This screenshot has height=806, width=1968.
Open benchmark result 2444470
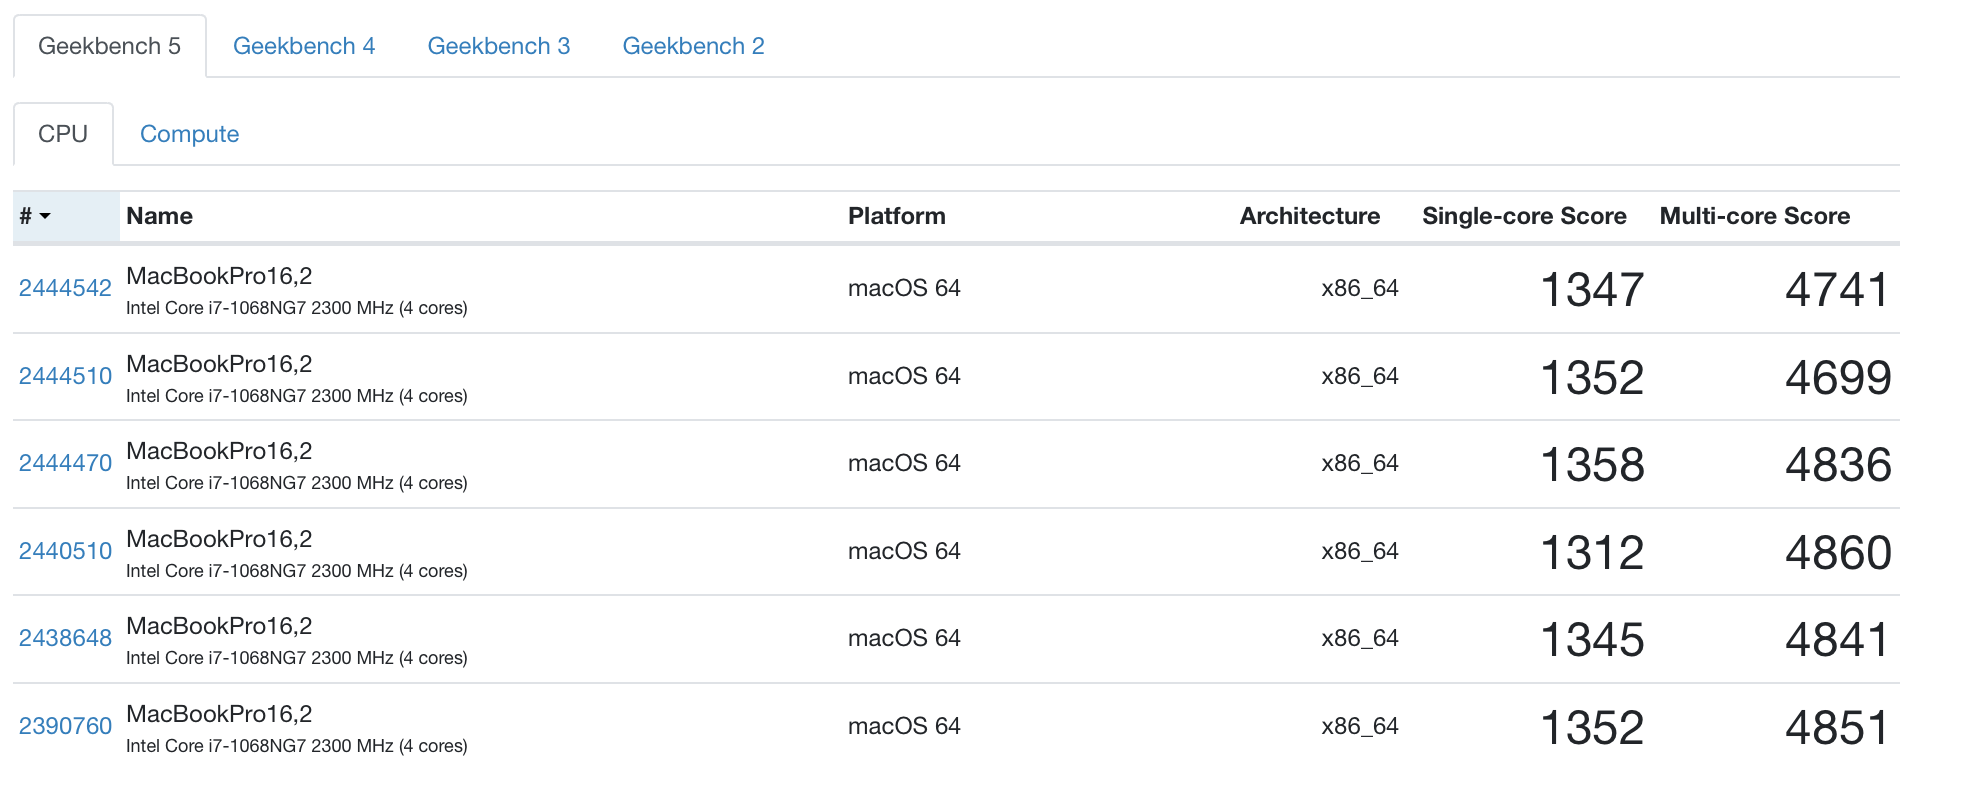(65, 463)
